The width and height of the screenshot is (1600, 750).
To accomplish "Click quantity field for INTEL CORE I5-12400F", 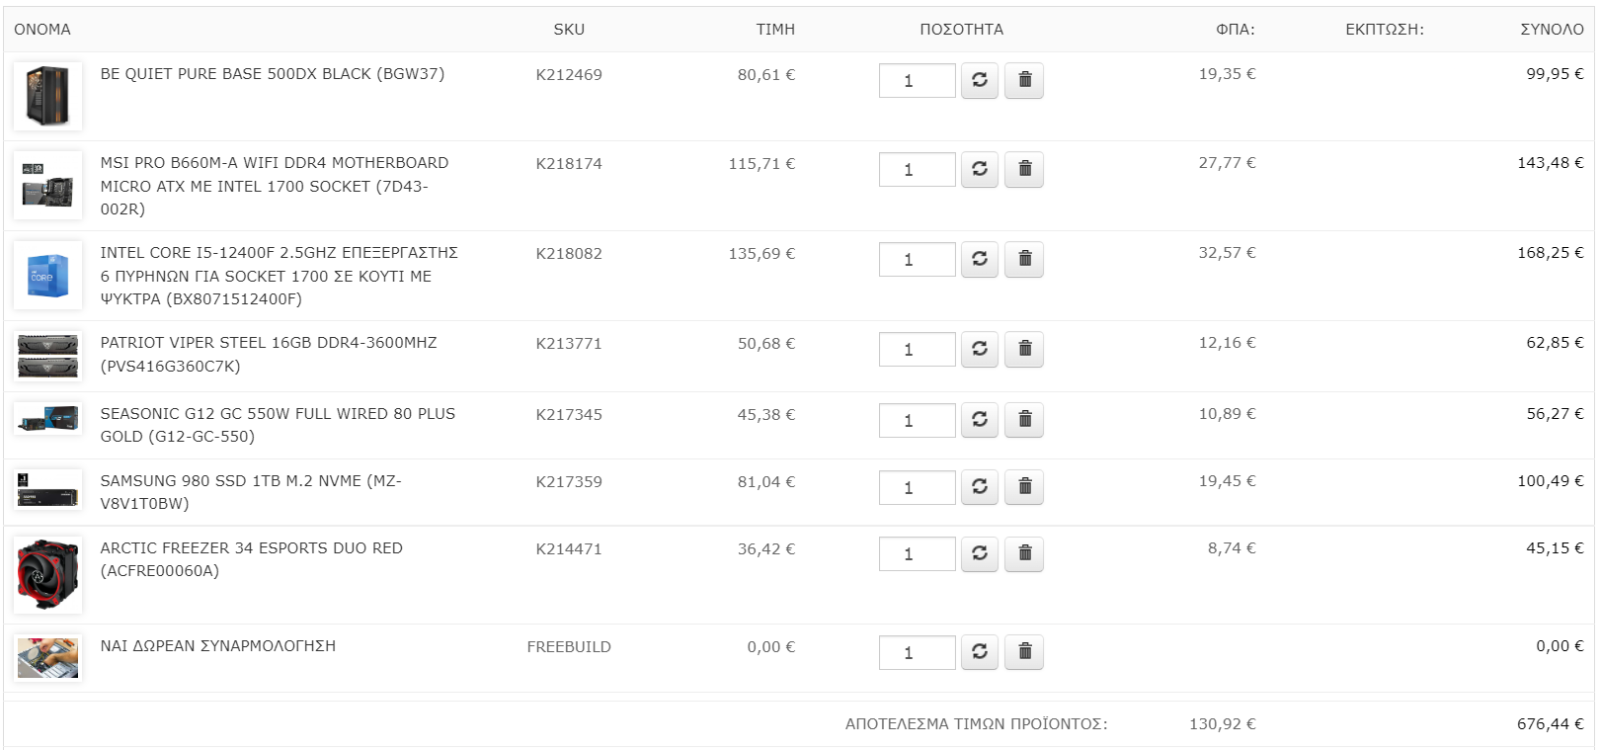I will (917, 260).
